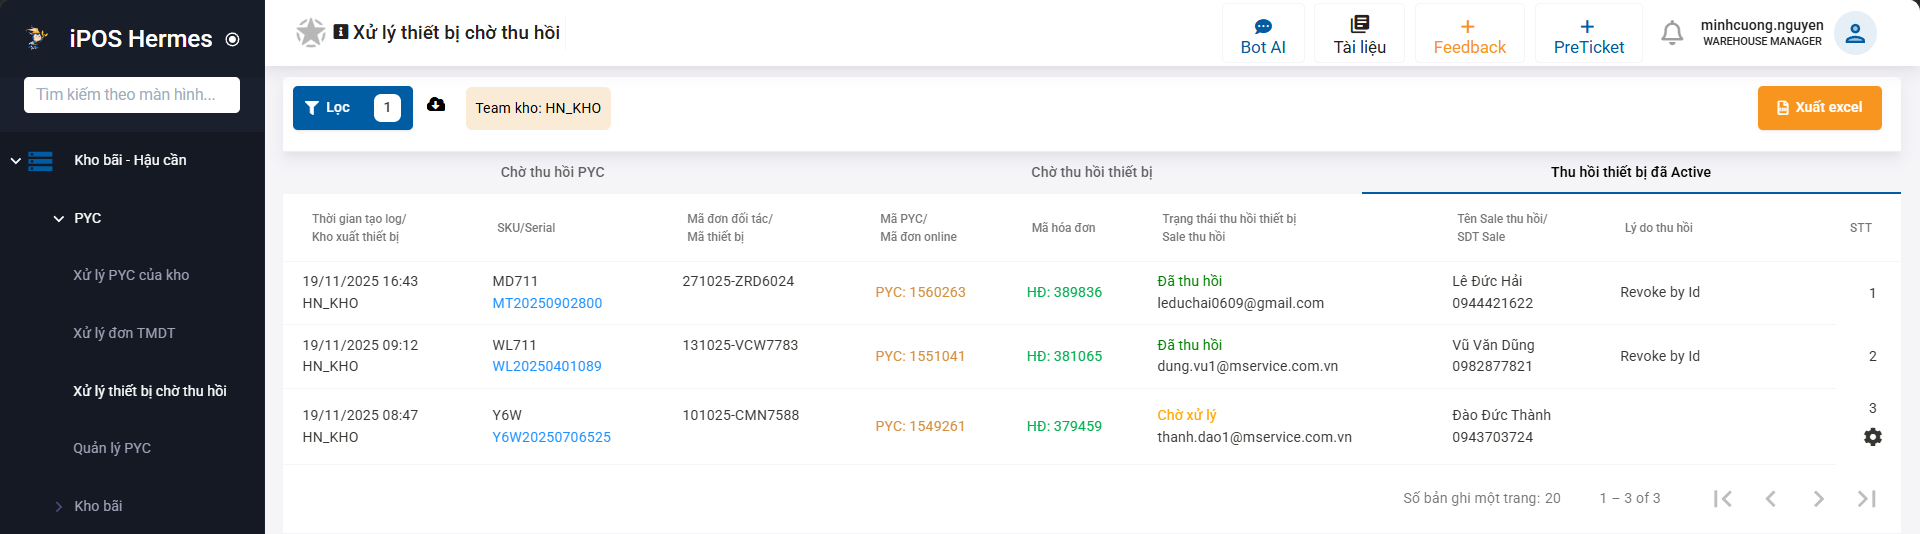
Task: Click partner order code 101025-CMN7588
Action: click(740, 415)
